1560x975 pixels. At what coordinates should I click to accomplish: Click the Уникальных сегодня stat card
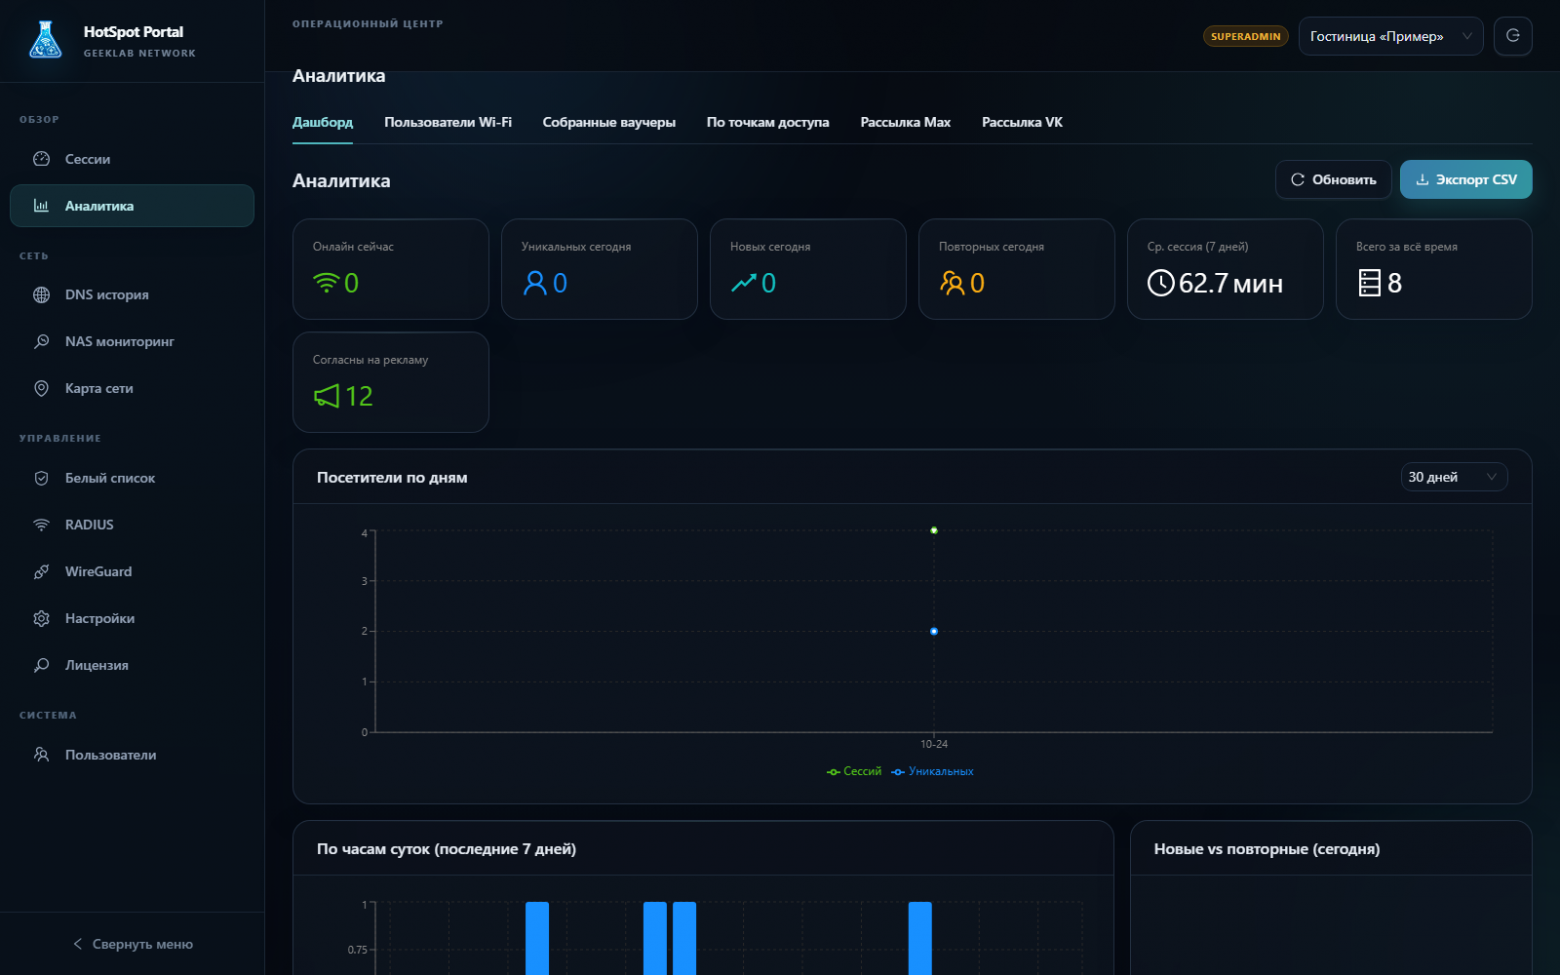pos(599,269)
